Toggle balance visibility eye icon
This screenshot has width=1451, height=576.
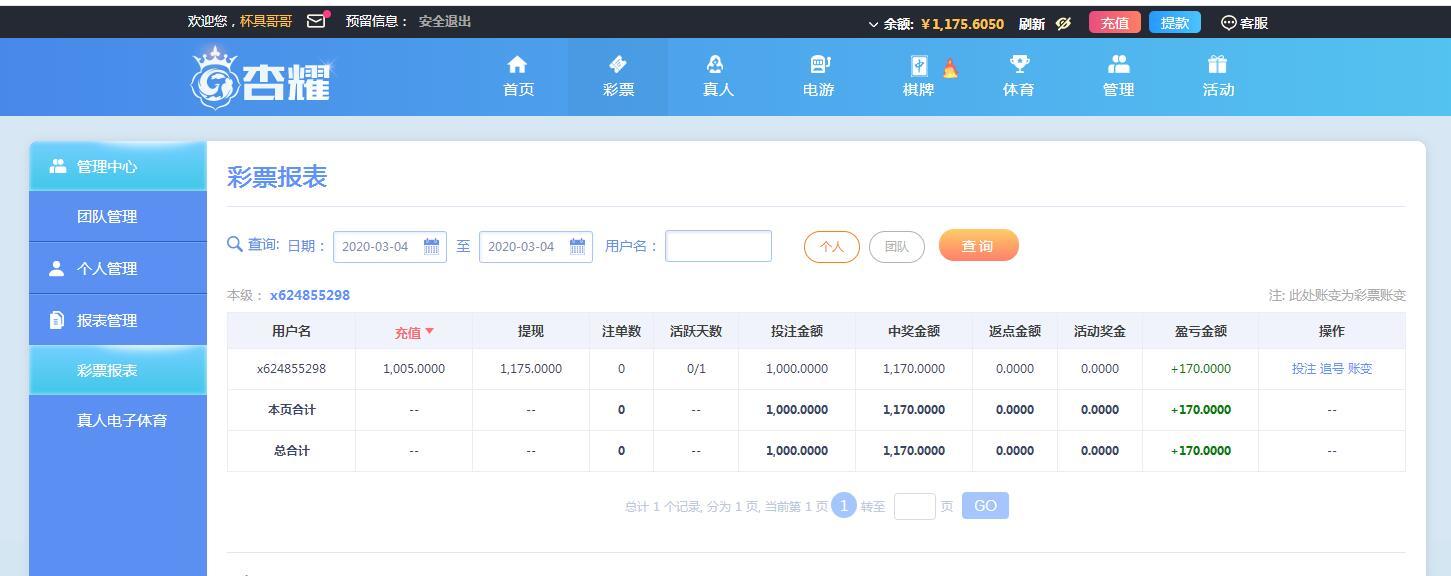click(x=1063, y=23)
